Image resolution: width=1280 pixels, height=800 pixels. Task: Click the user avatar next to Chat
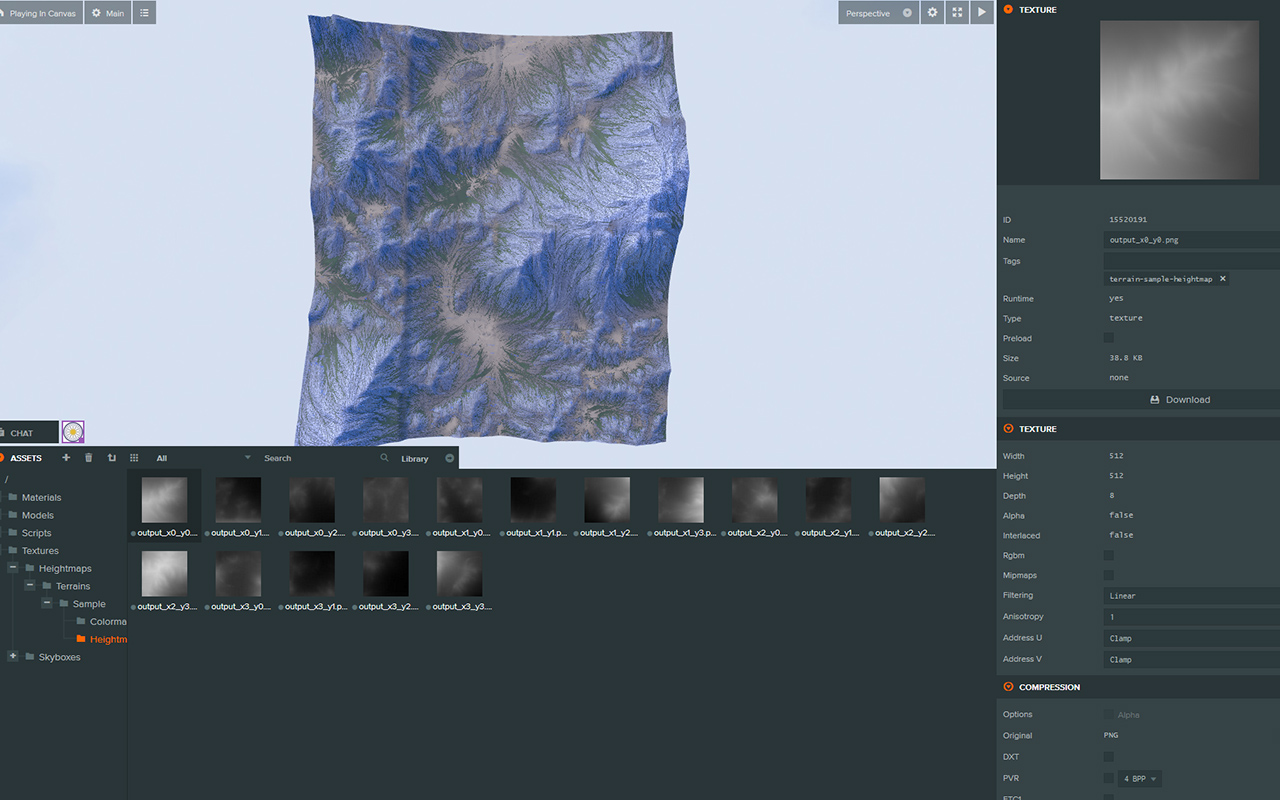tap(73, 432)
